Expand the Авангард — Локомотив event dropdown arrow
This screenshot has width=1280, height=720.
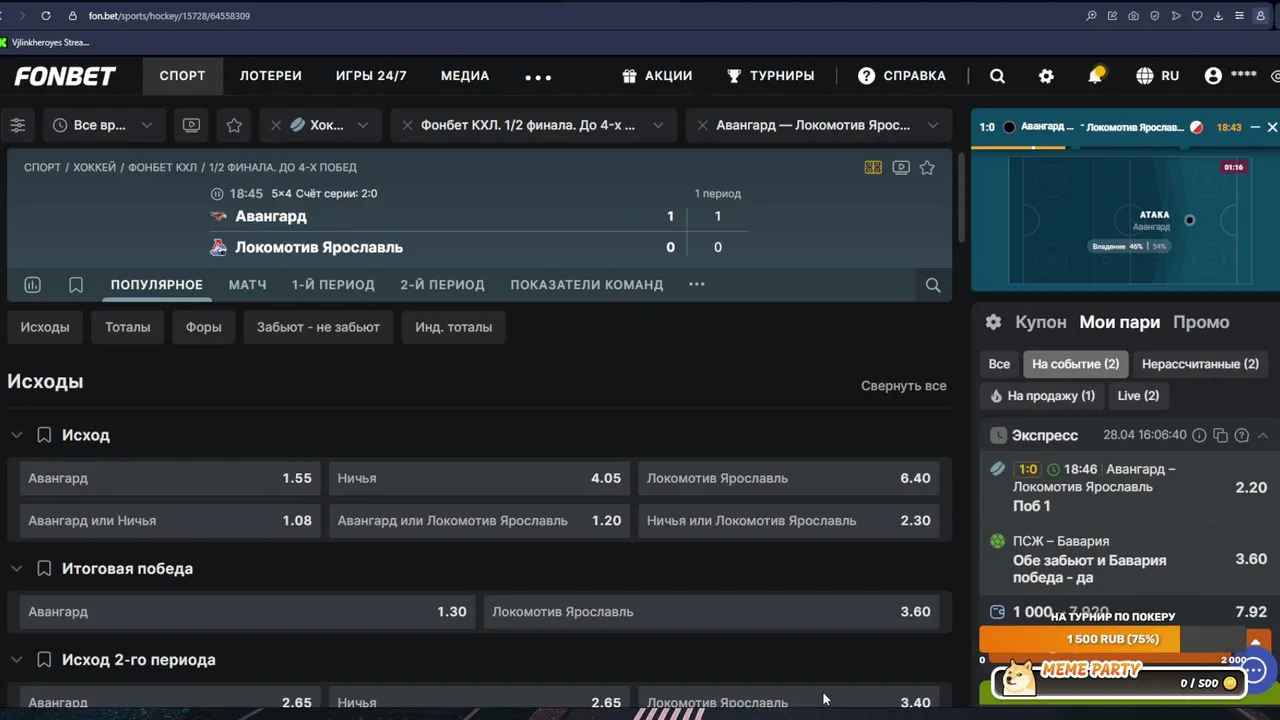(x=932, y=125)
